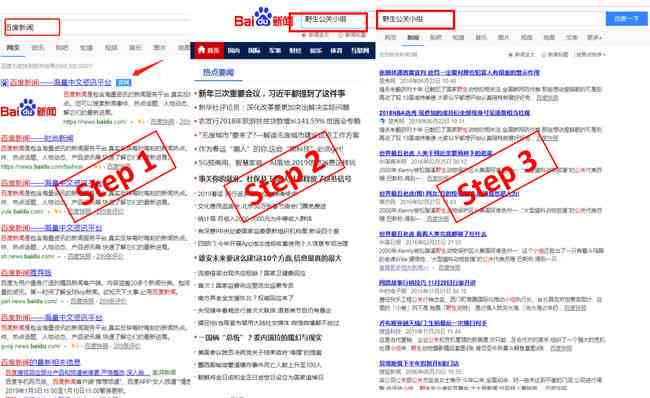Open headline starting 作为春运
650x398 pixels.
(270, 149)
